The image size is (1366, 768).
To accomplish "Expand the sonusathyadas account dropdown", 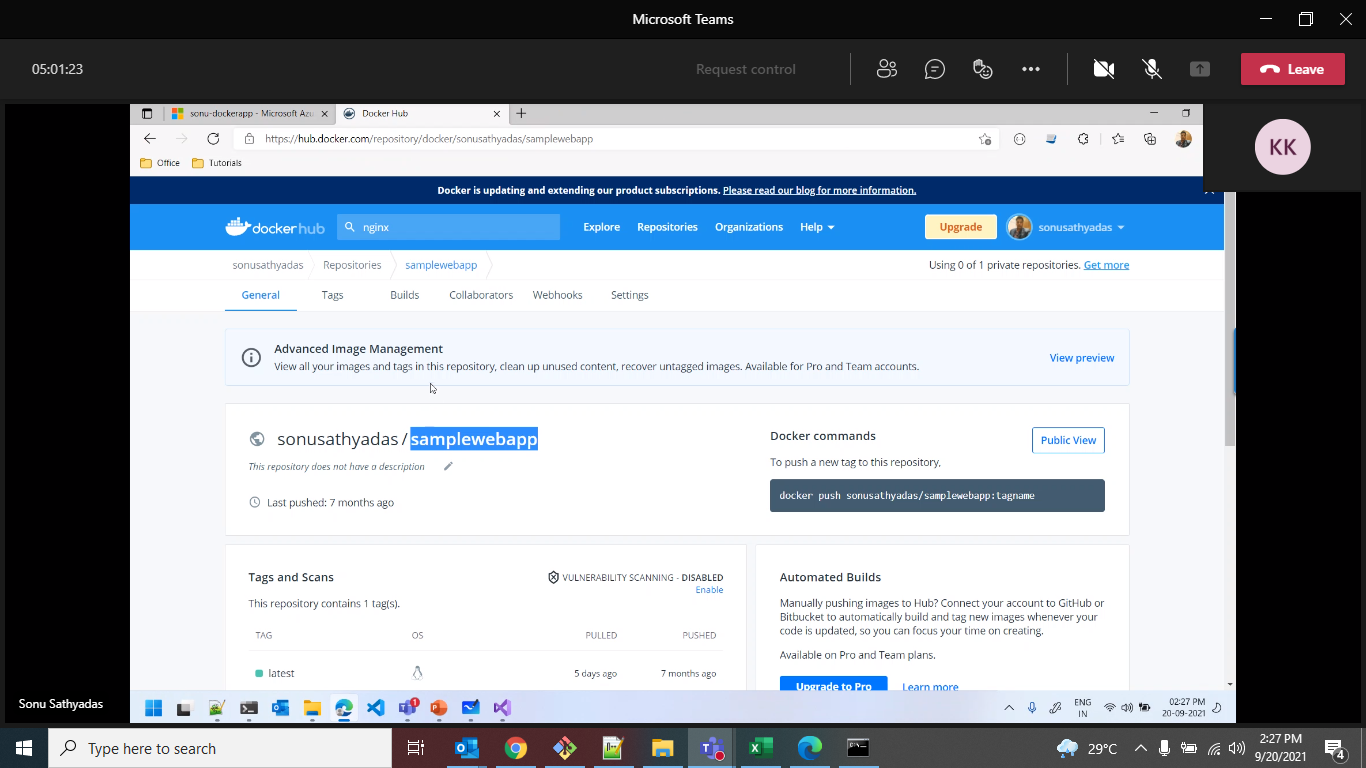I will coord(1066,227).
